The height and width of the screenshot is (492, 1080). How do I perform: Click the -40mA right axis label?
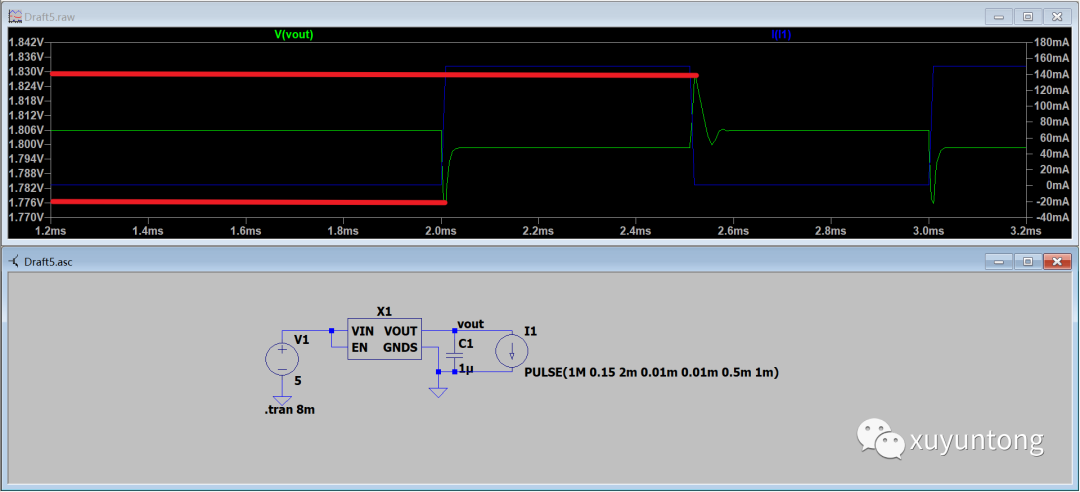coord(1050,217)
